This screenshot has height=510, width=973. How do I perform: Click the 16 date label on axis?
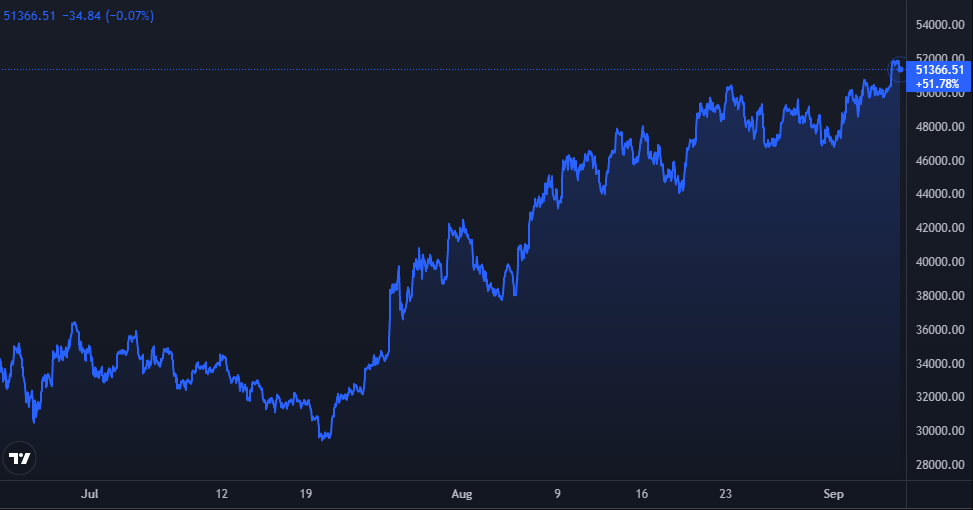point(642,494)
